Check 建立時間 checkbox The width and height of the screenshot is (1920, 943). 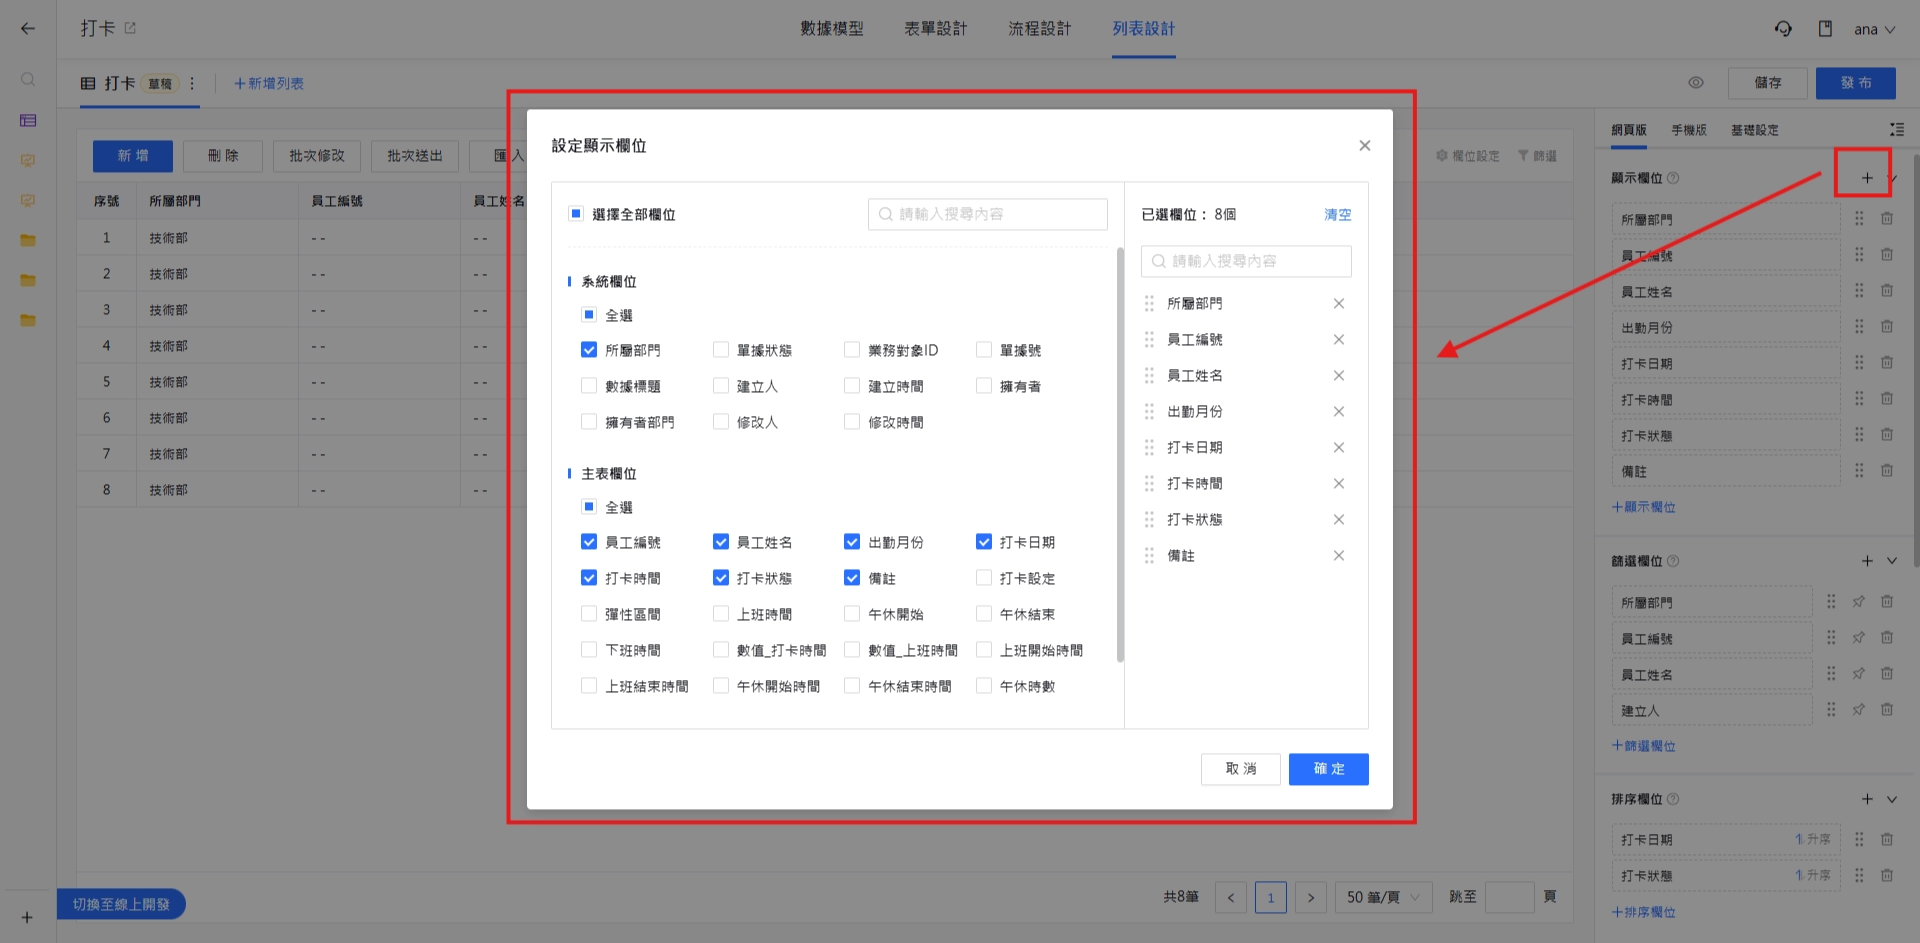(852, 386)
